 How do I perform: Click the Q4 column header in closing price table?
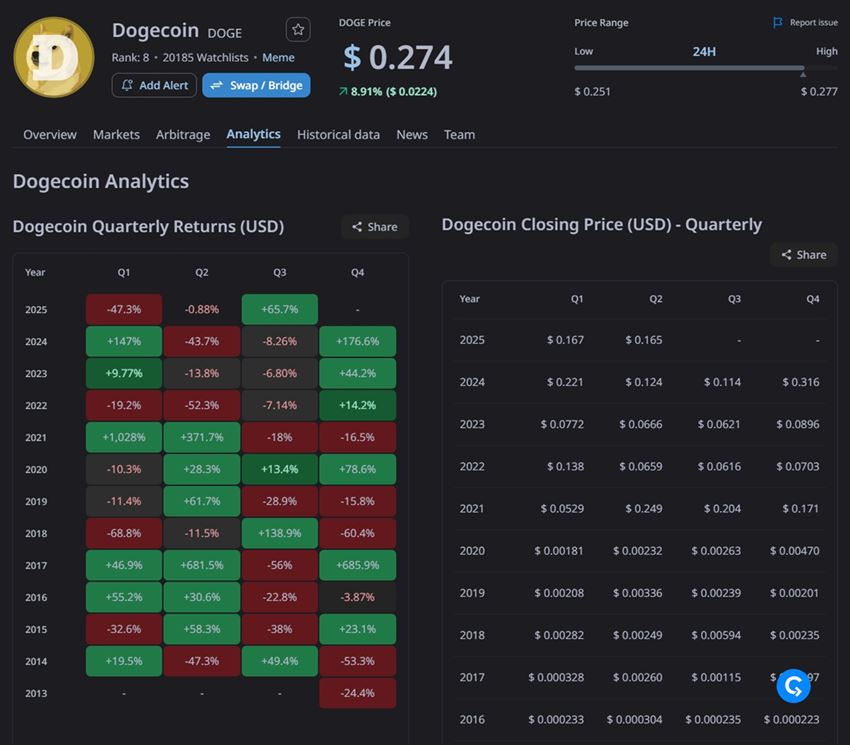pyautogui.click(x=813, y=299)
